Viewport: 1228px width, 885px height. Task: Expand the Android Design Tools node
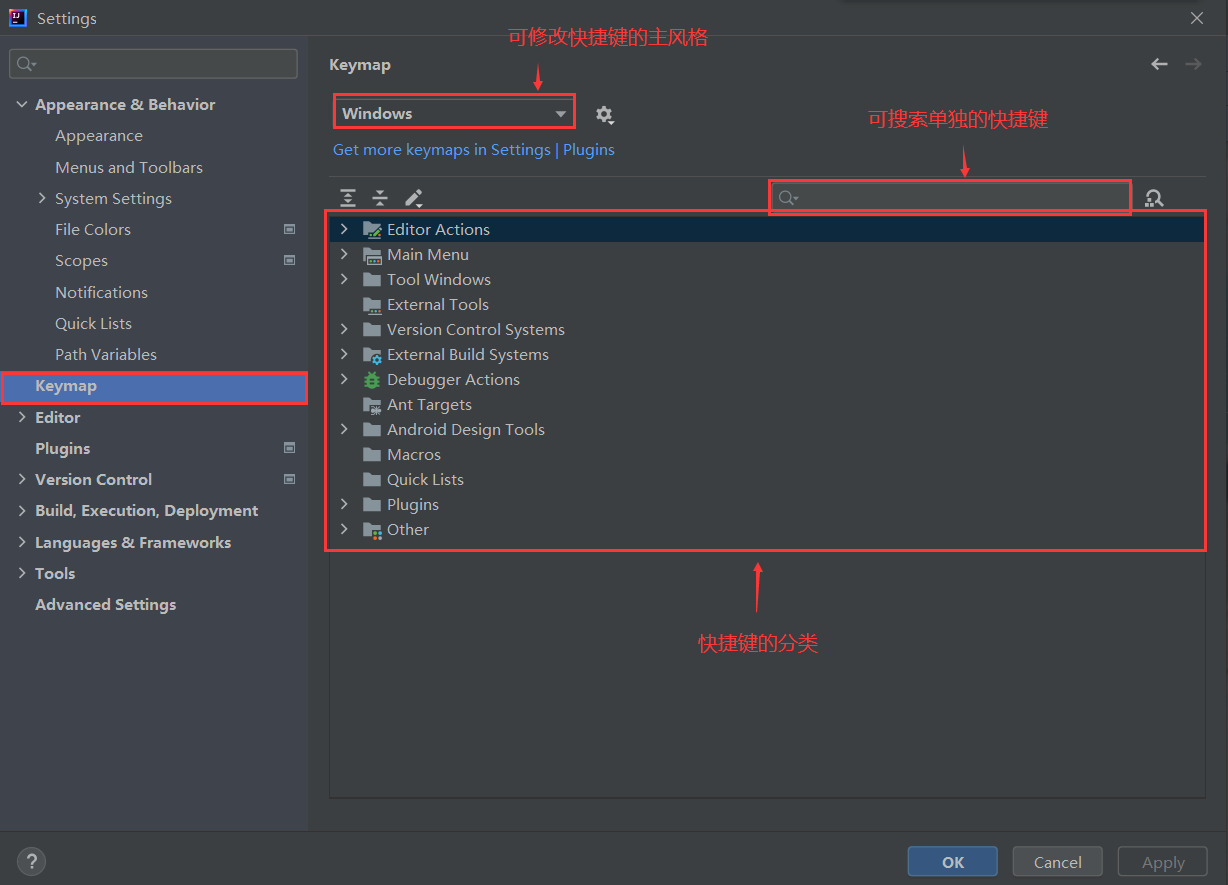pyautogui.click(x=344, y=429)
